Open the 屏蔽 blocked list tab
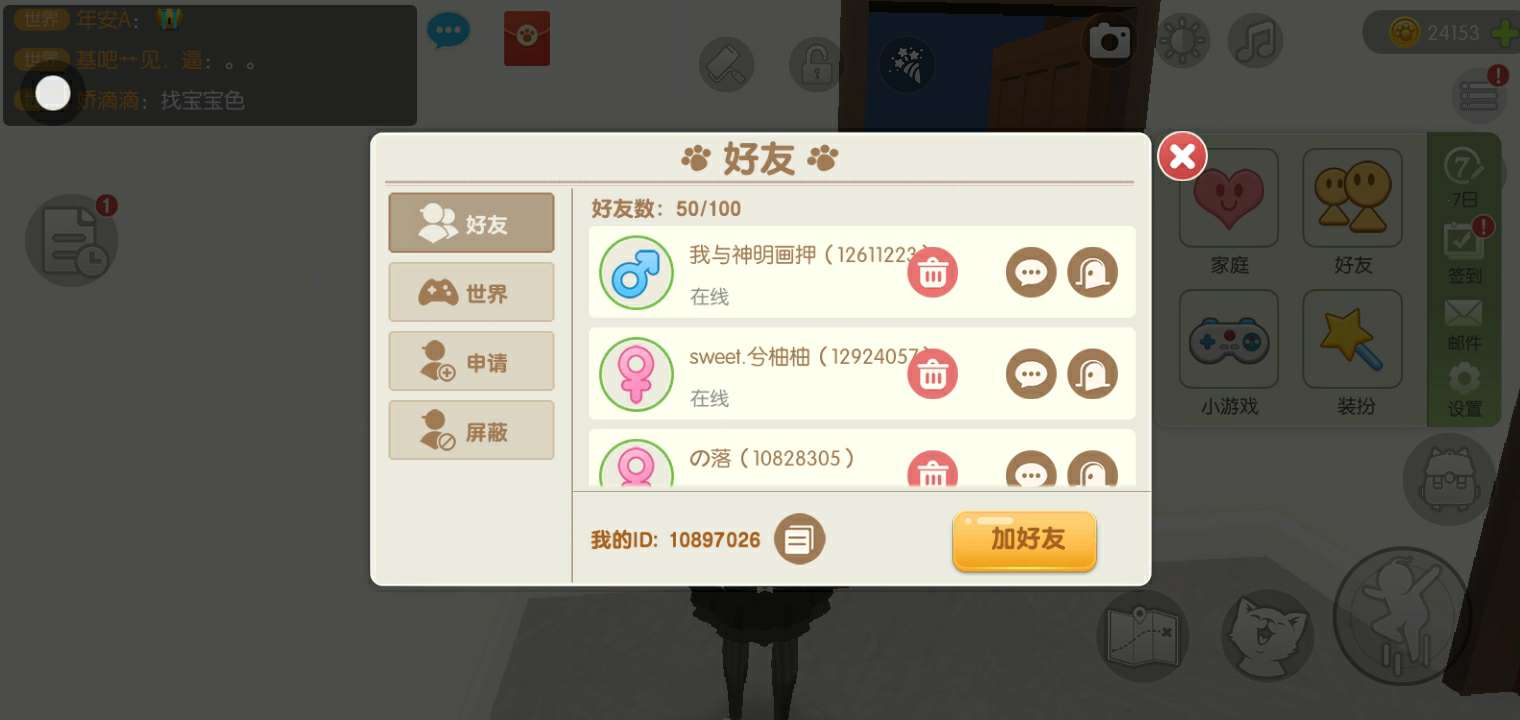 tap(471, 430)
